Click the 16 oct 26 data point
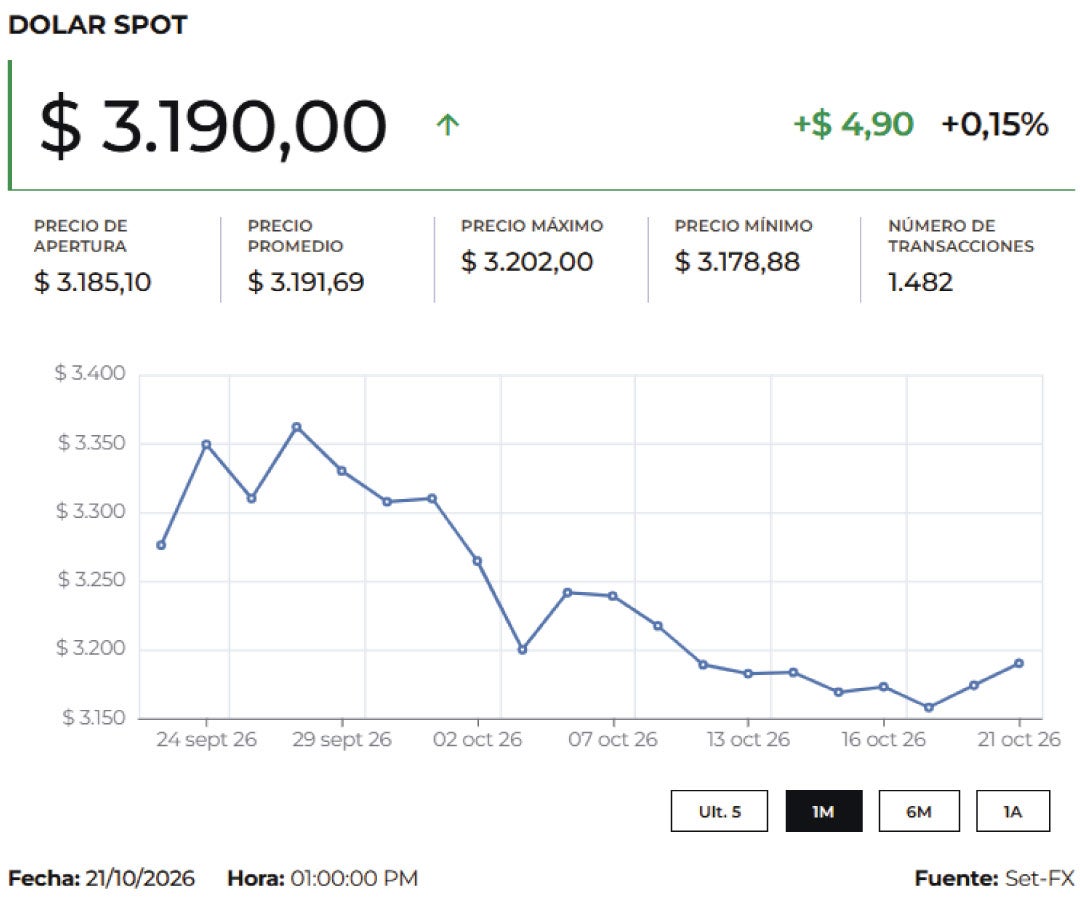The image size is (1080, 900). coord(884,687)
